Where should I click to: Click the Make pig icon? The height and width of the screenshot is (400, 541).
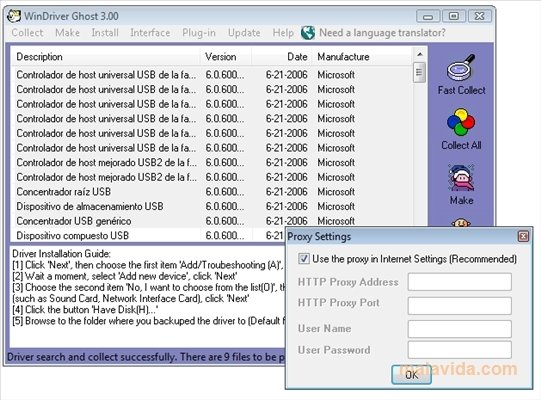coord(461,178)
